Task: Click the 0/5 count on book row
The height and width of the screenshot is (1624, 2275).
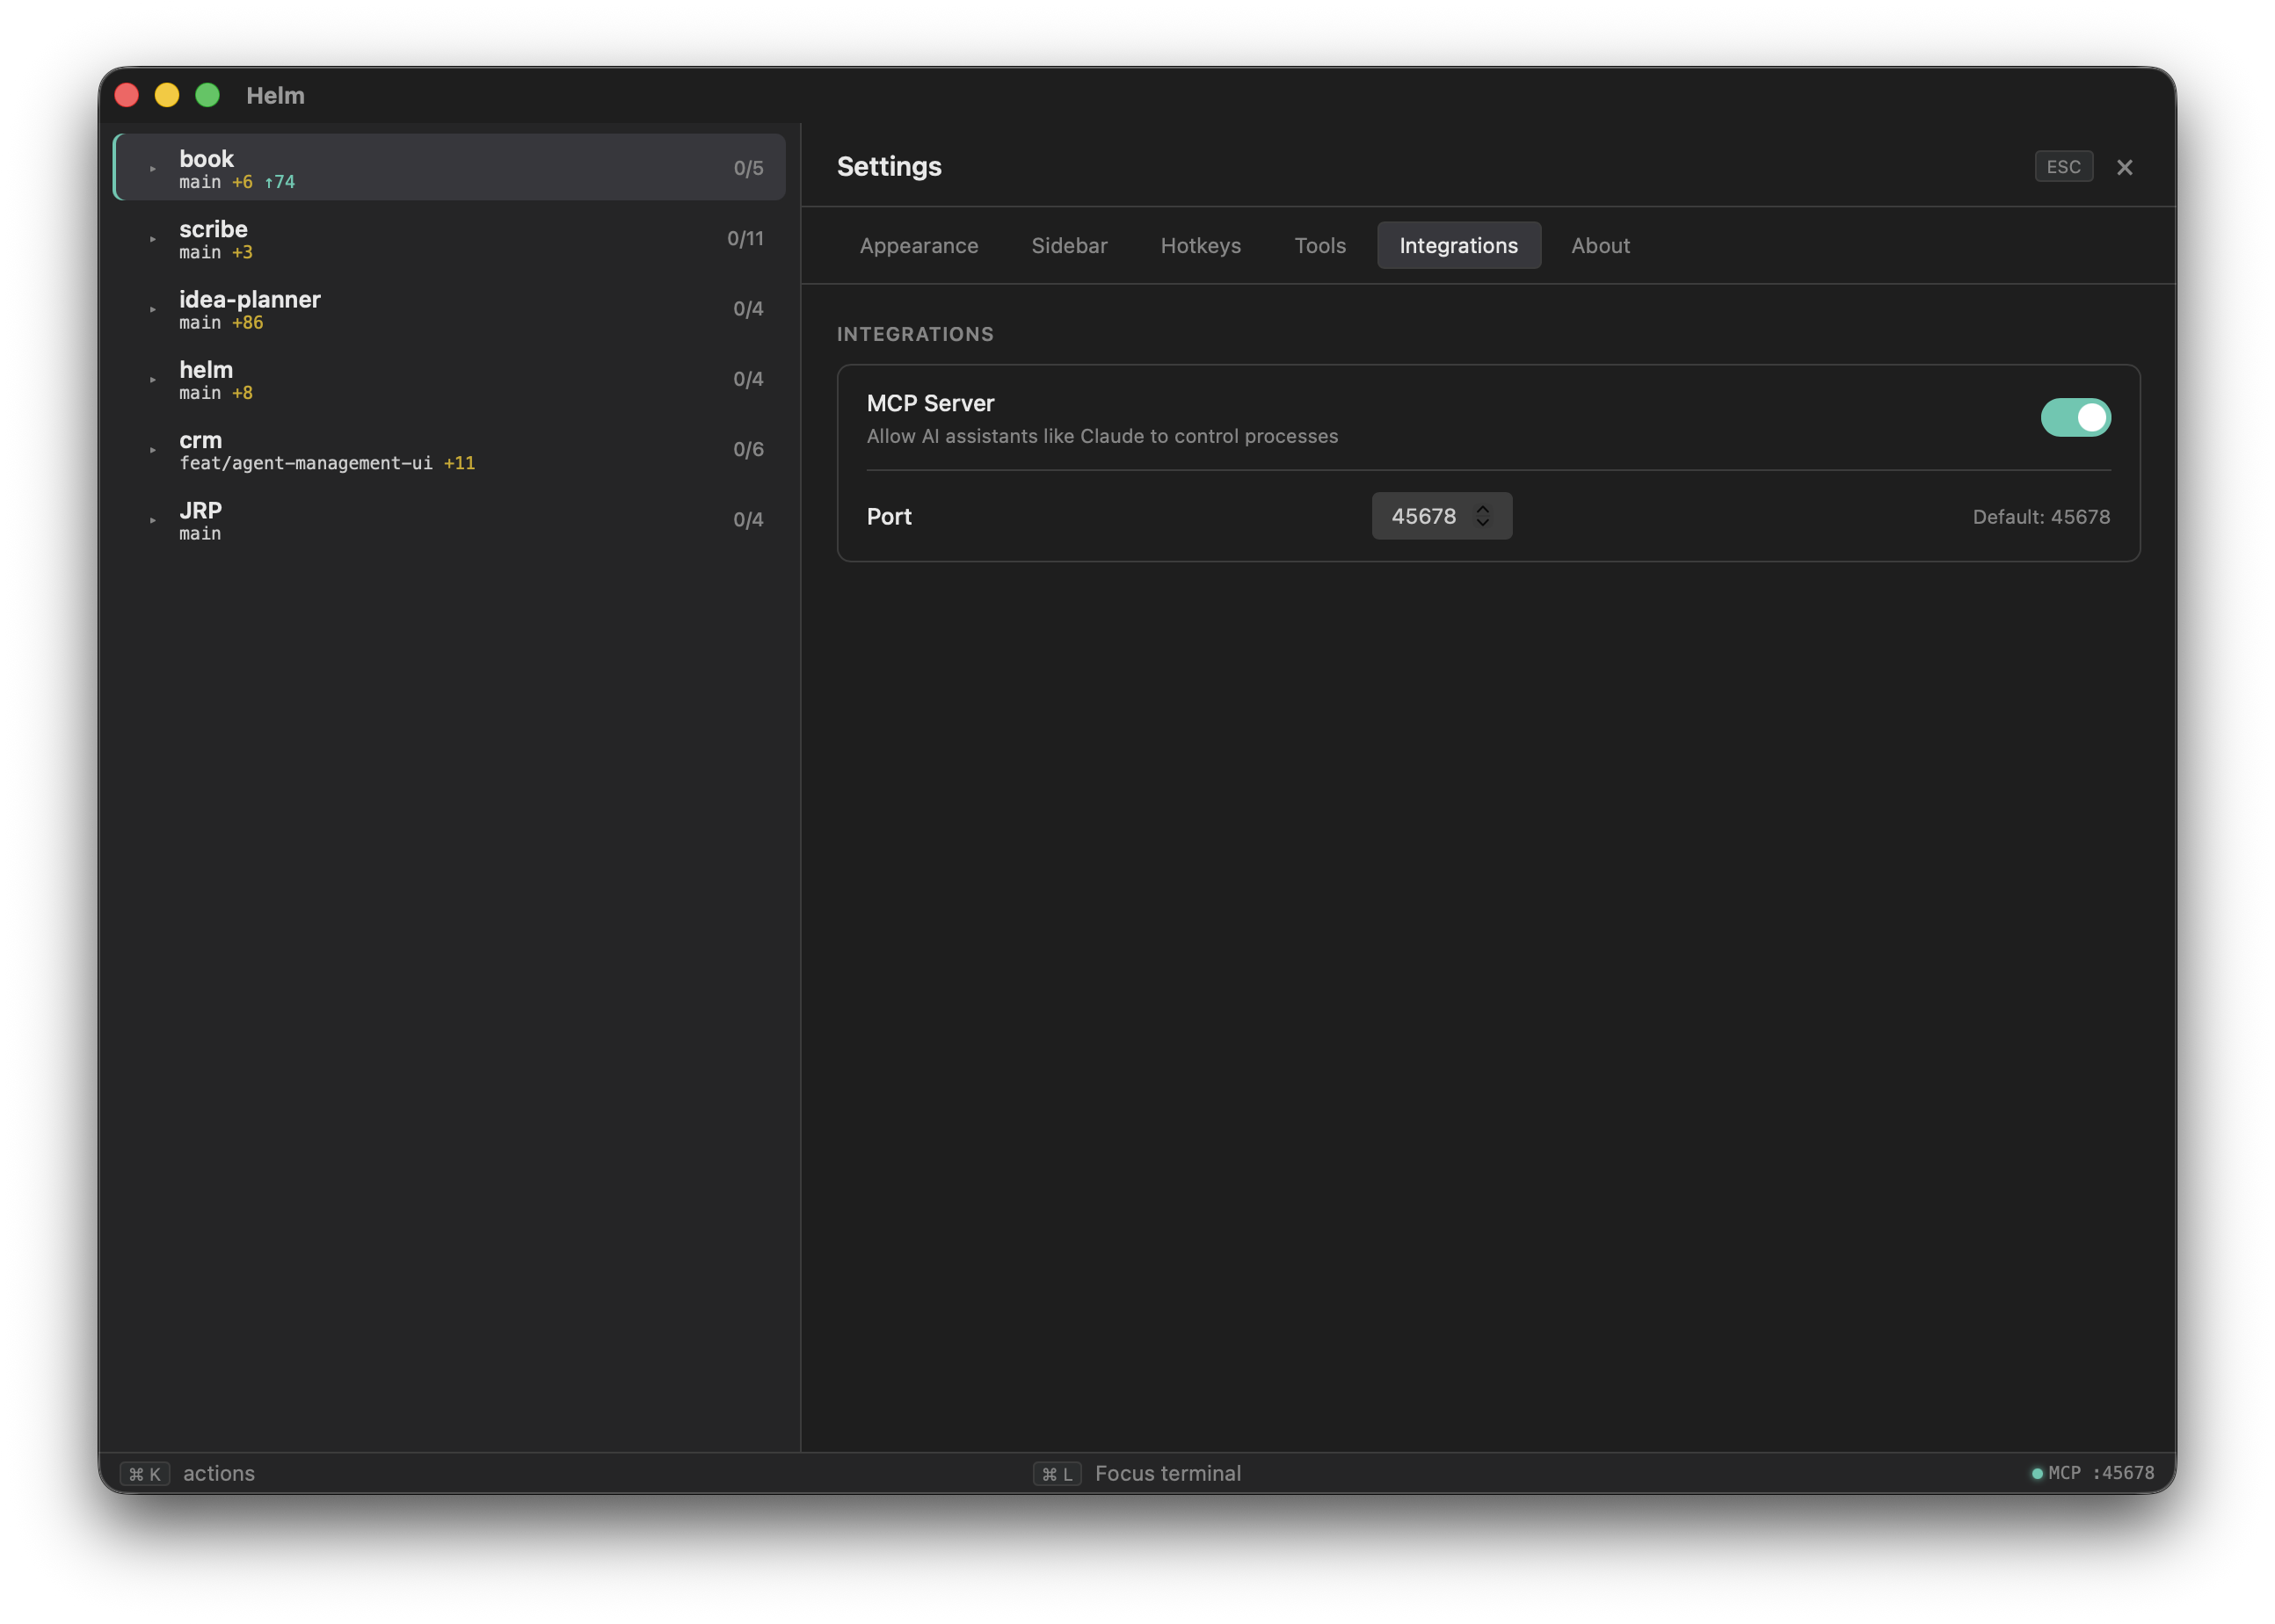Action: coord(748,168)
